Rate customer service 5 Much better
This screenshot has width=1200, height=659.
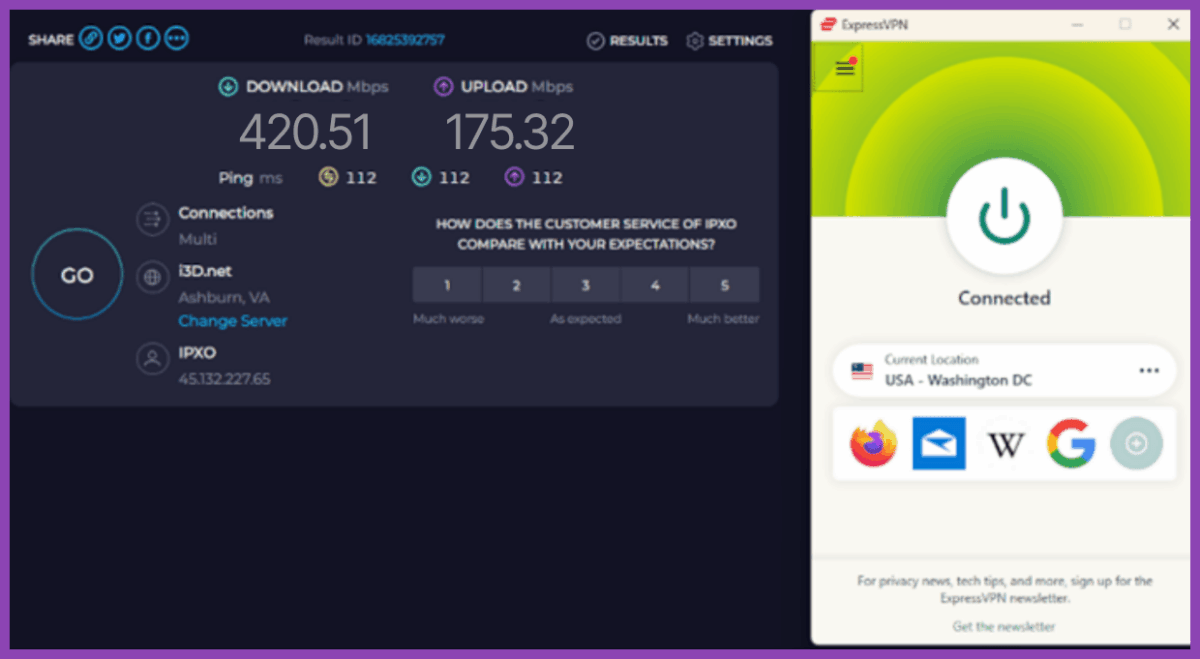point(725,285)
